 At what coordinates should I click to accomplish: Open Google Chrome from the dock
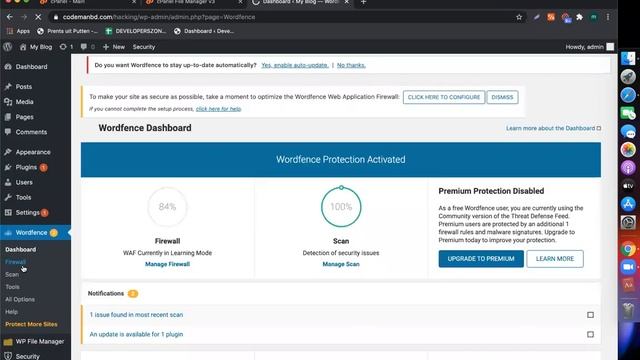(628, 249)
